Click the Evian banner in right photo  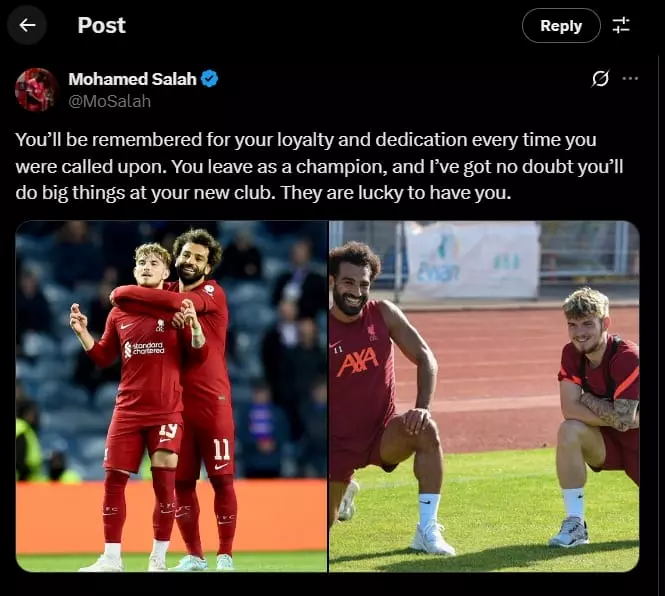(472, 260)
